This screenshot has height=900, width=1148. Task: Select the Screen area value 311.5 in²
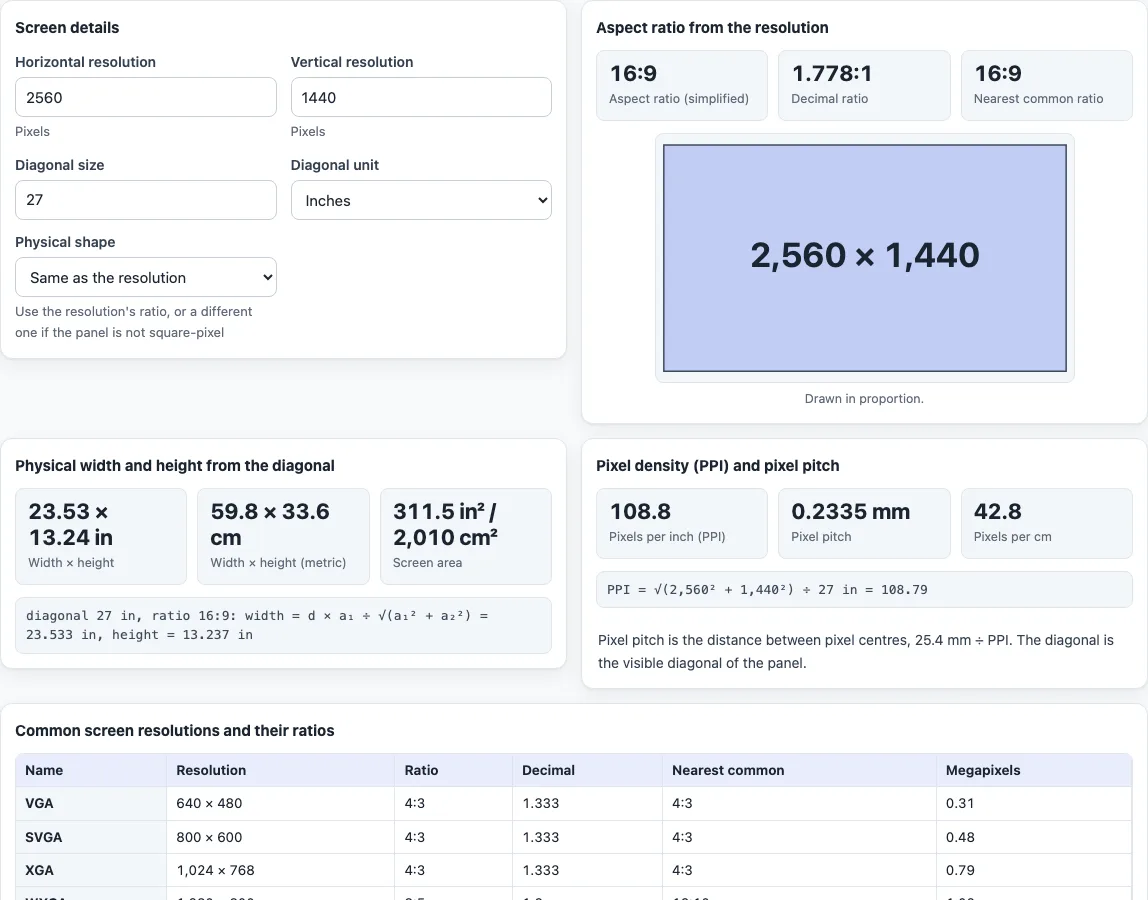click(445, 524)
